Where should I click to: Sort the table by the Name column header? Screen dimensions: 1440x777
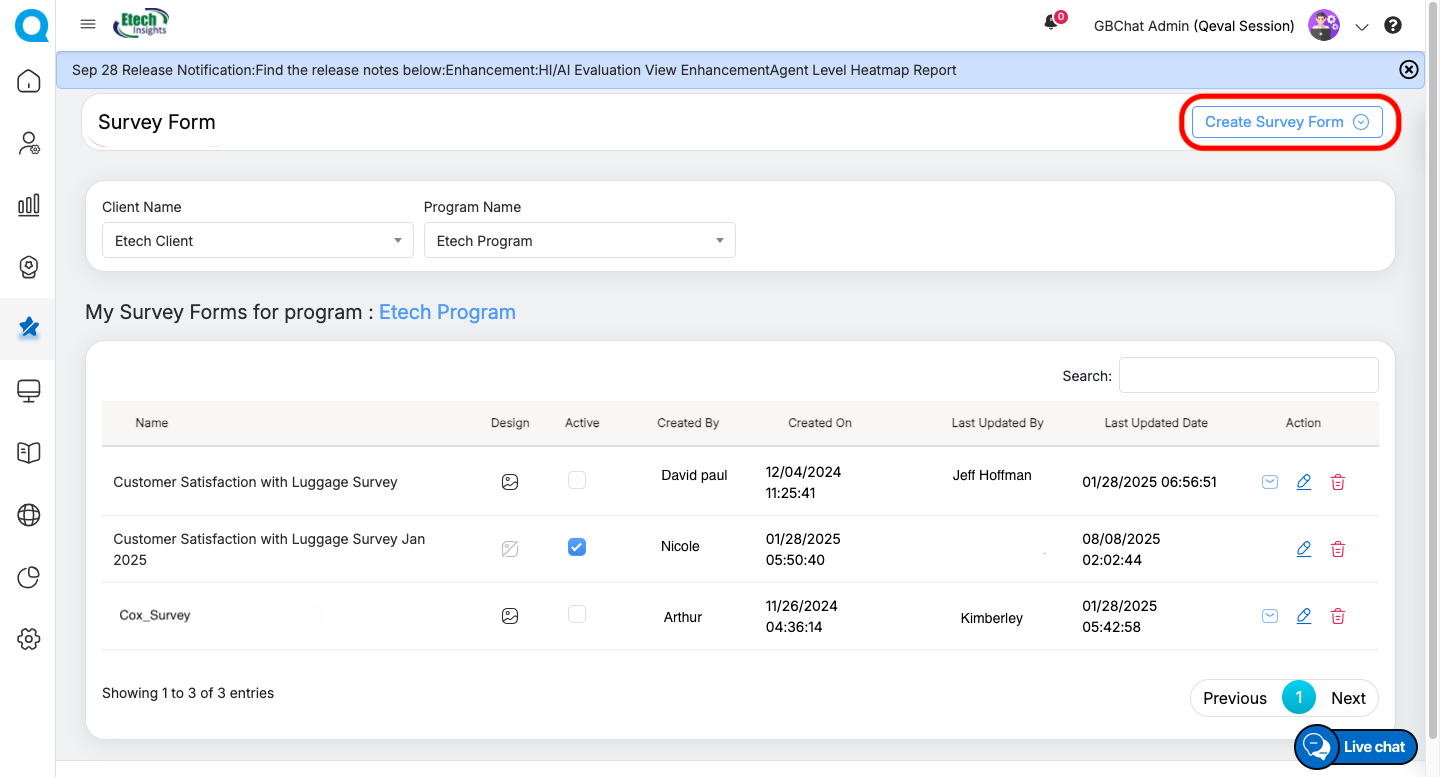click(x=152, y=423)
